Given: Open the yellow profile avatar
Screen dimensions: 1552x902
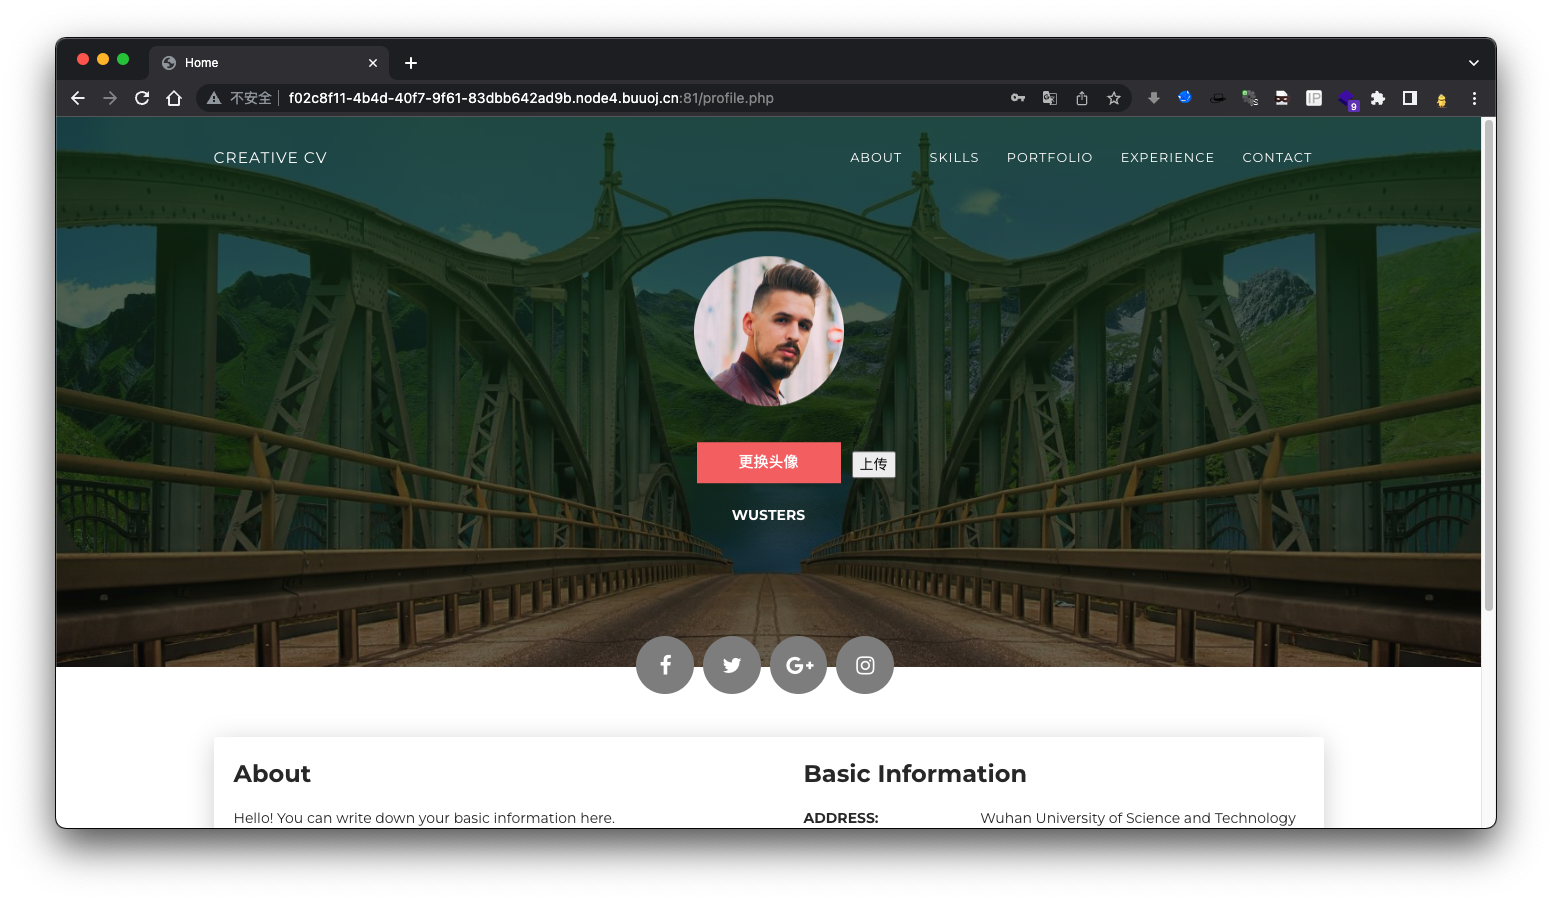Looking at the screenshot, I should (x=1442, y=99).
